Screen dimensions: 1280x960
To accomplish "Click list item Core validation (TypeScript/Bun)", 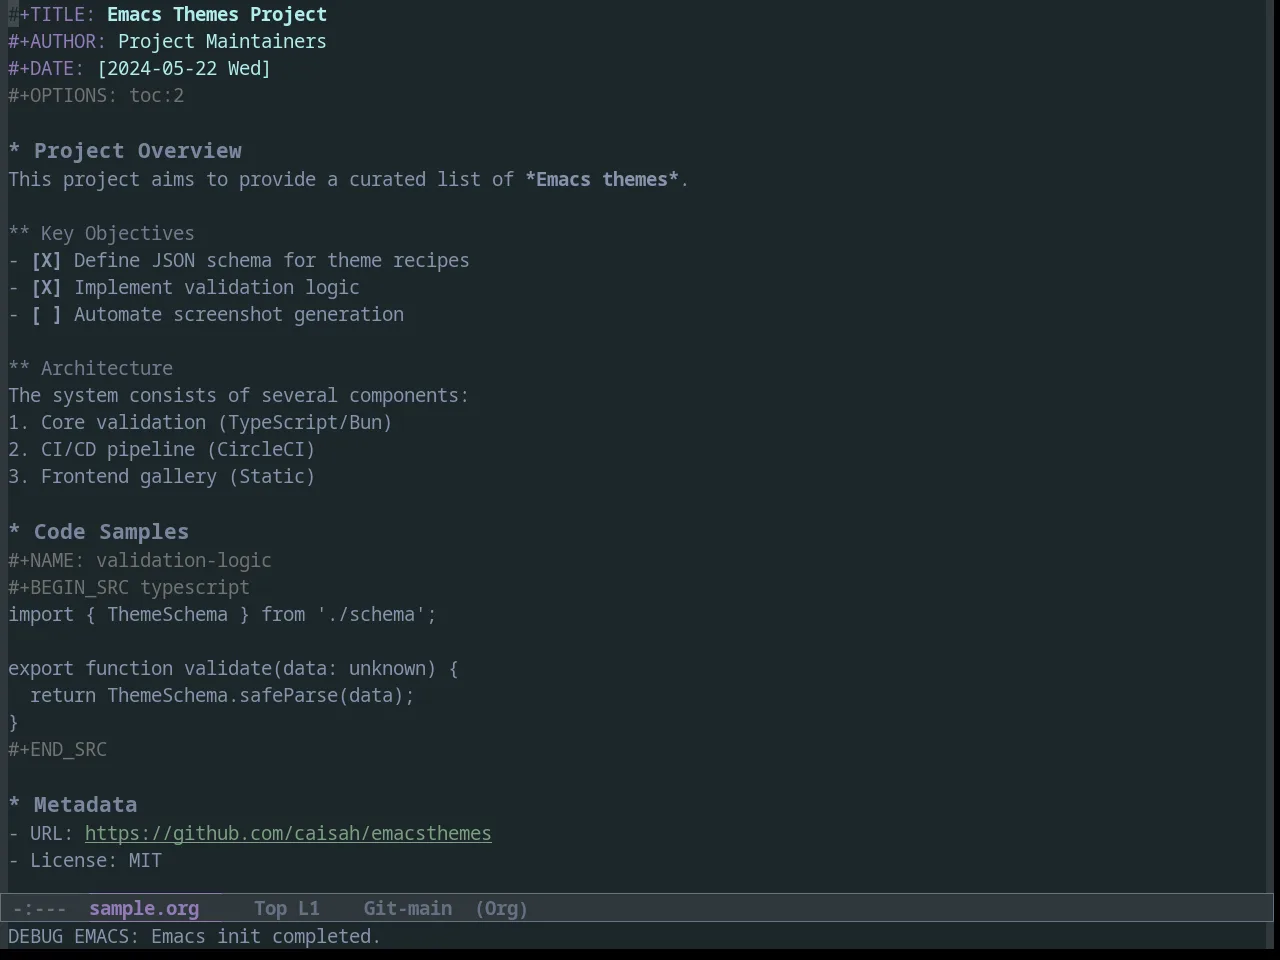I will tap(200, 423).
